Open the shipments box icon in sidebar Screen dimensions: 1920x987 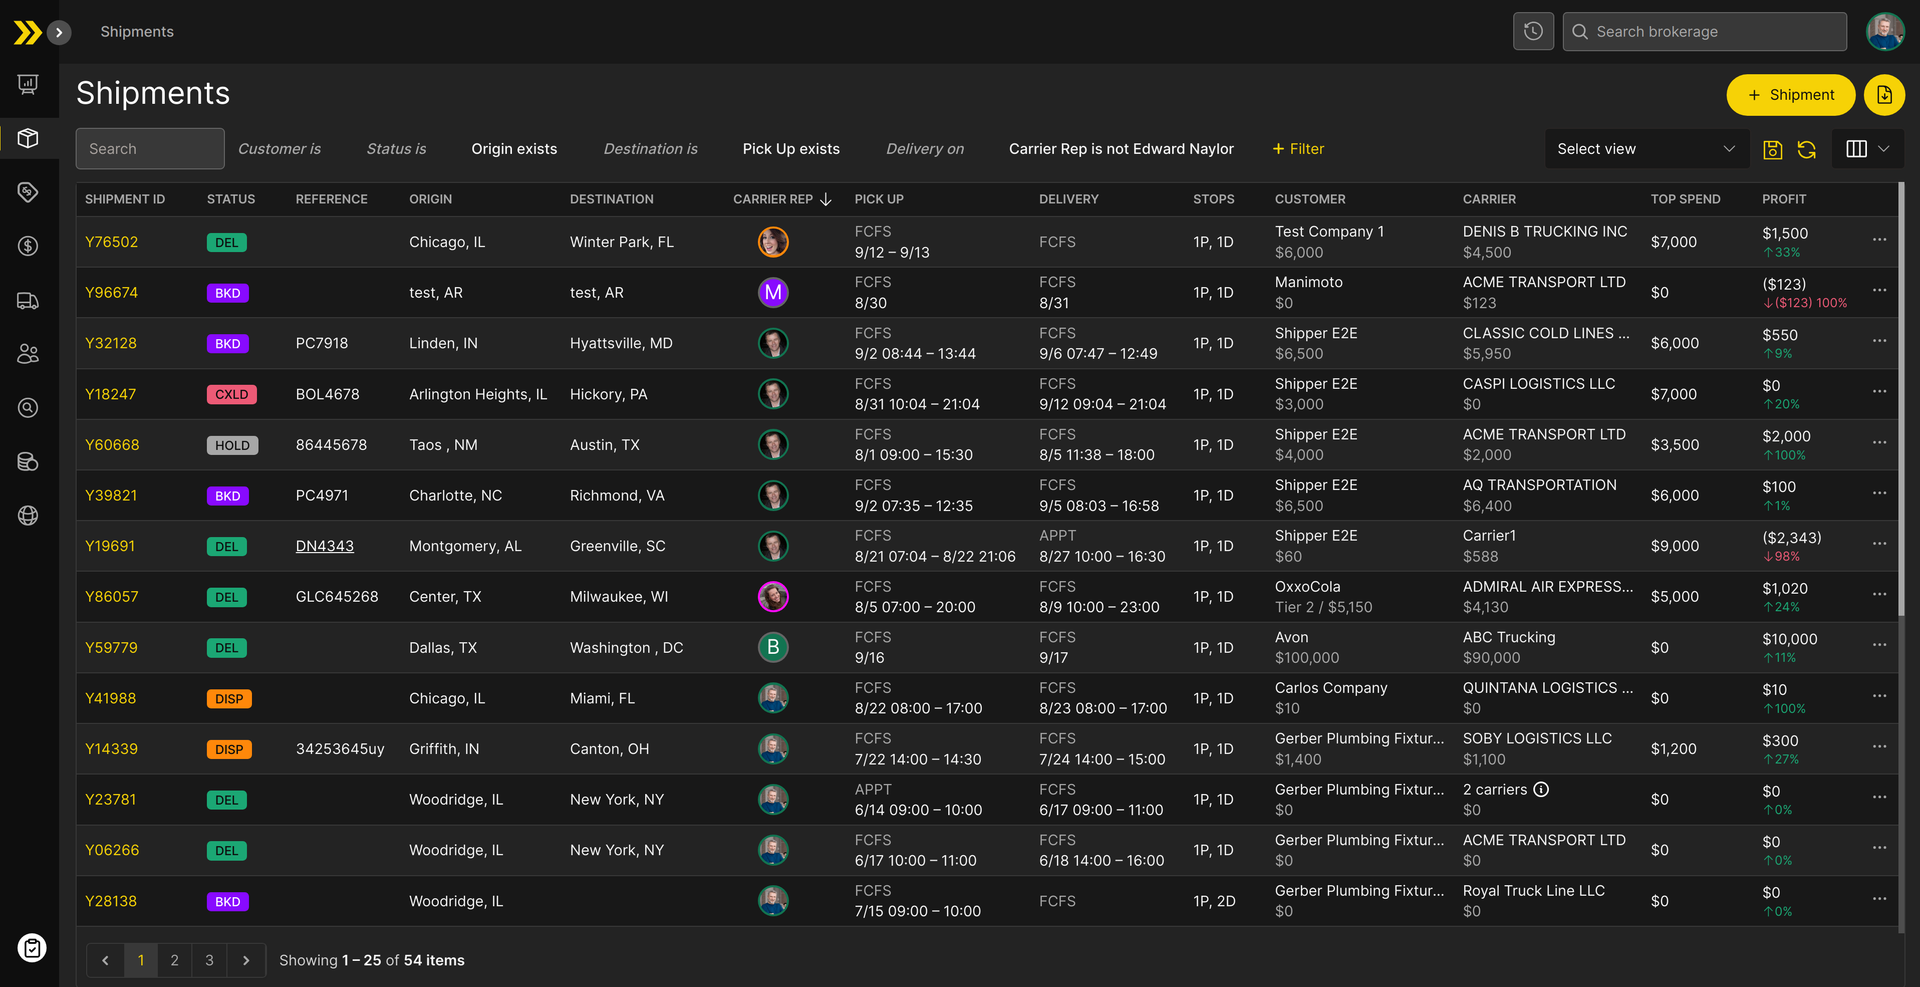(x=28, y=138)
